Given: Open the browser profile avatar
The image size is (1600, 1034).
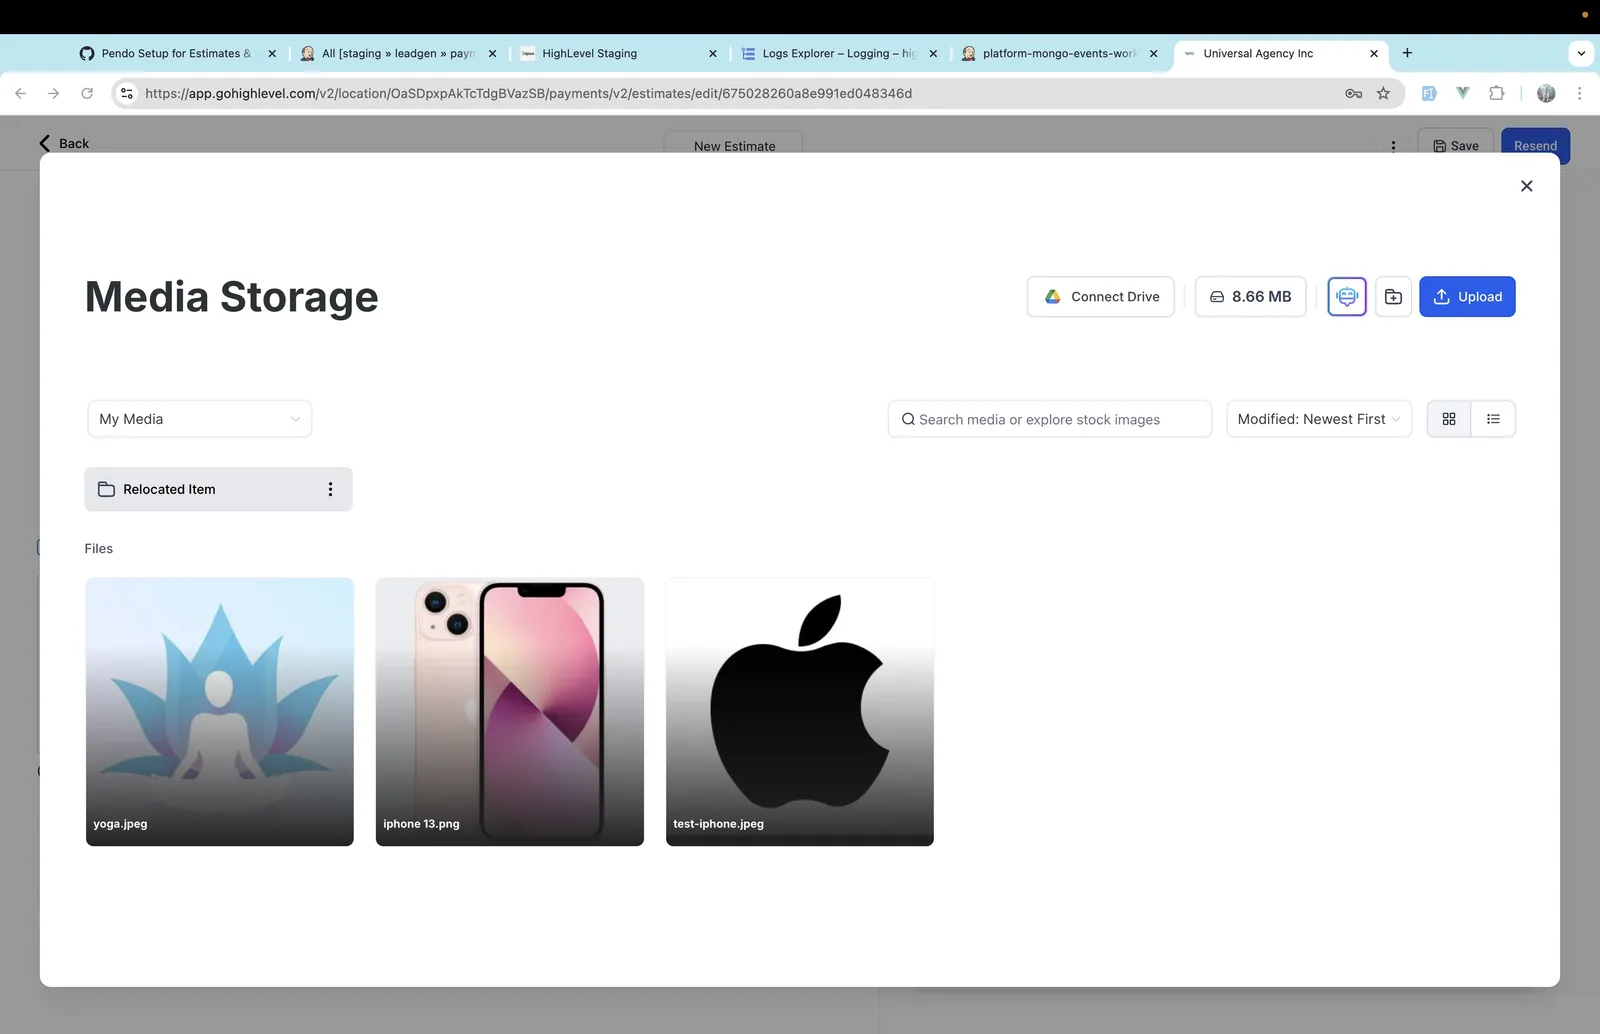Looking at the screenshot, I should (x=1546, y=93).
